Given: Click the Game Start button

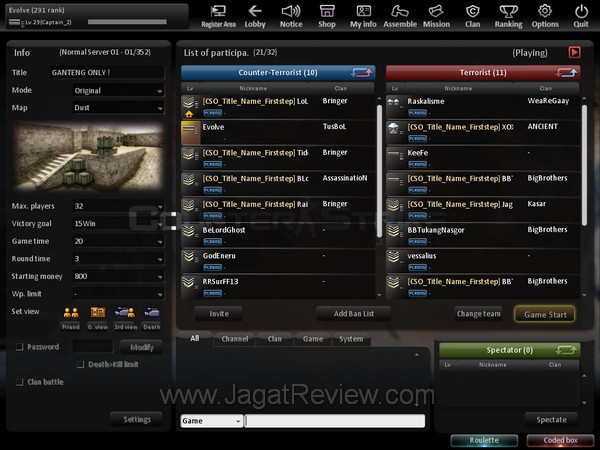Looking at the screenshot, I should (545, 315).
